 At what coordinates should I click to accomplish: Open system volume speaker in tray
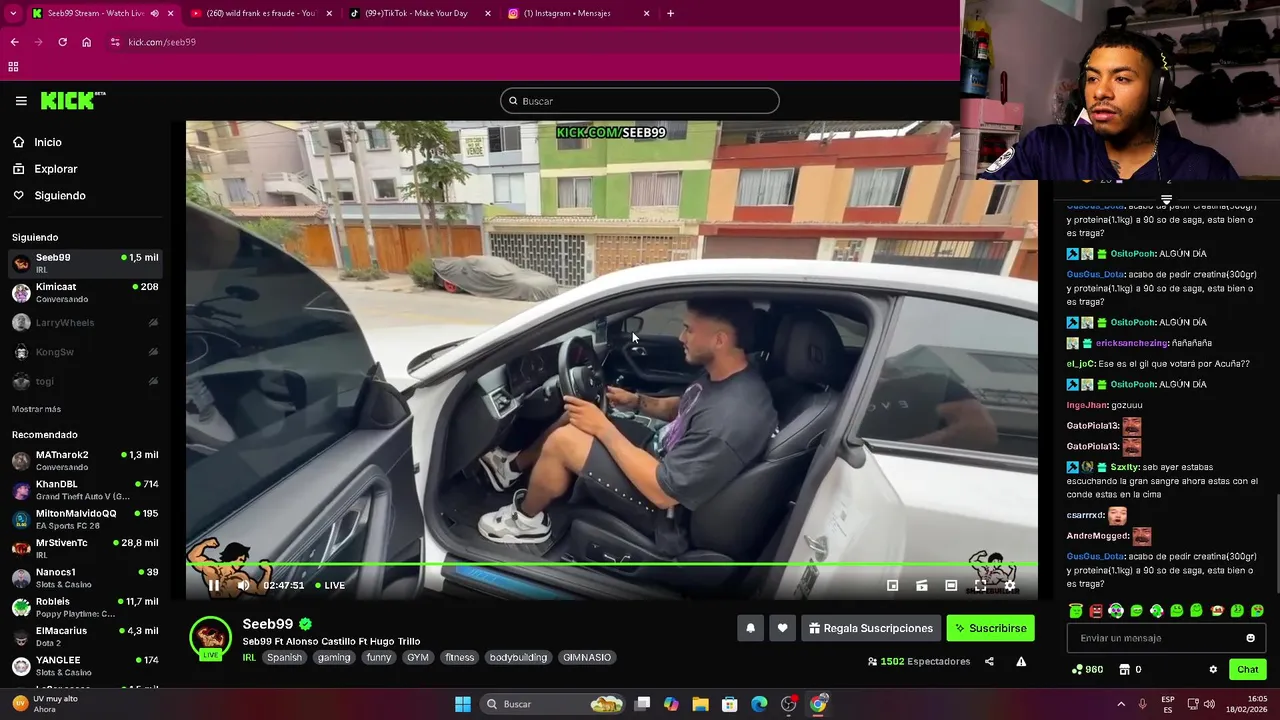coord(1209,704)
